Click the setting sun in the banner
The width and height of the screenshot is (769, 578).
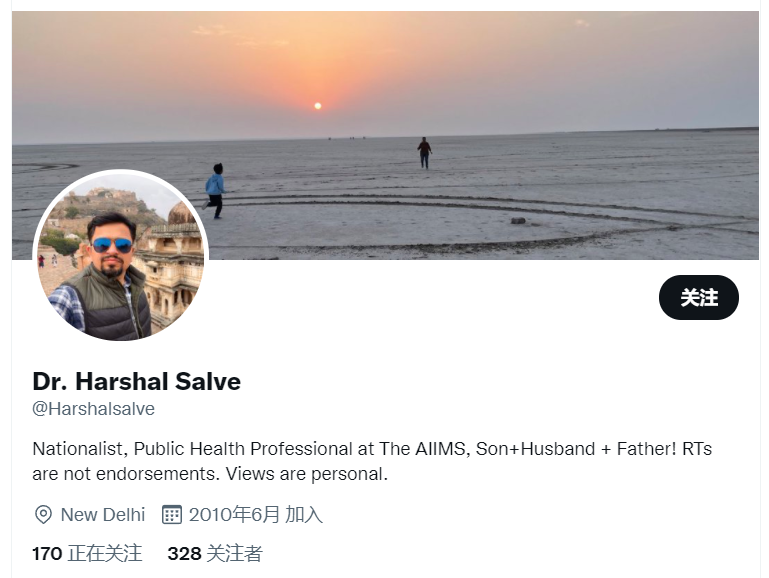coord(318,106)
